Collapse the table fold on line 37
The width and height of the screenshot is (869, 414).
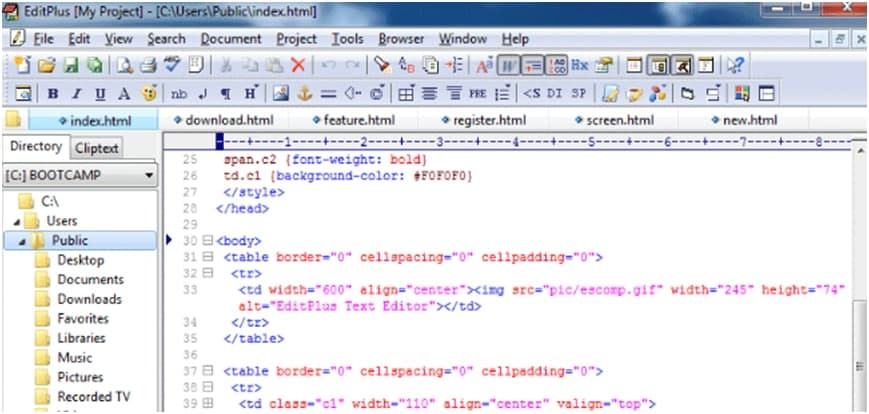click(x=208, y=371)
